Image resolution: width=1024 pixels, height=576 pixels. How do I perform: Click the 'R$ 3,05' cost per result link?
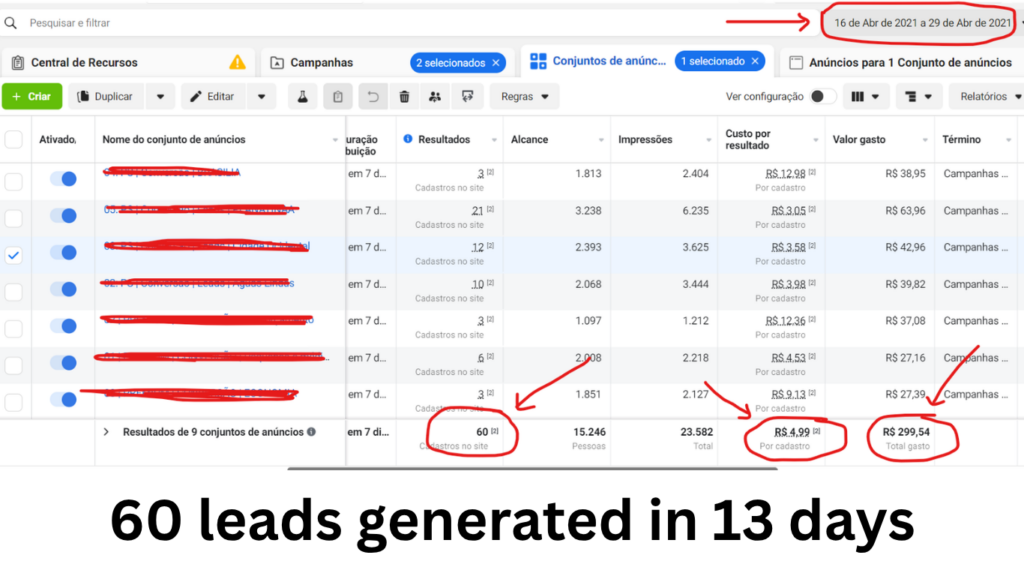coord(788,211)
